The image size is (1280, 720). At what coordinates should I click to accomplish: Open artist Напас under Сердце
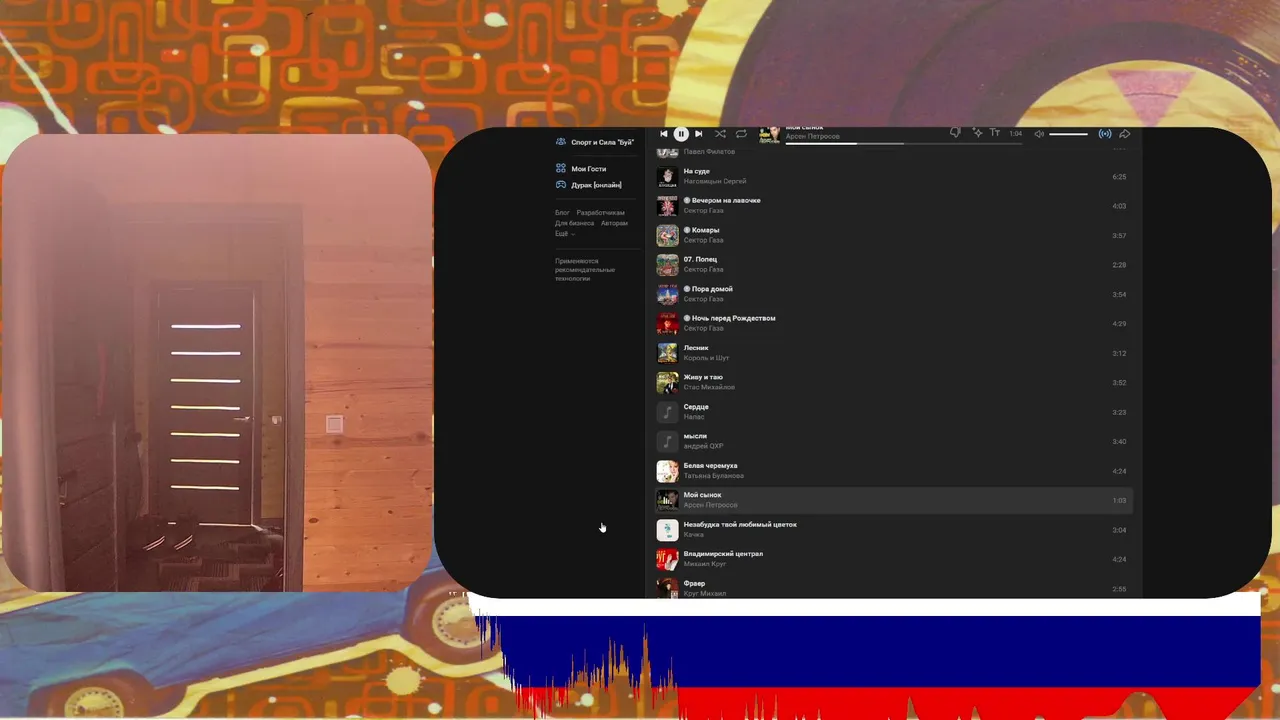(x=695, y=417)
